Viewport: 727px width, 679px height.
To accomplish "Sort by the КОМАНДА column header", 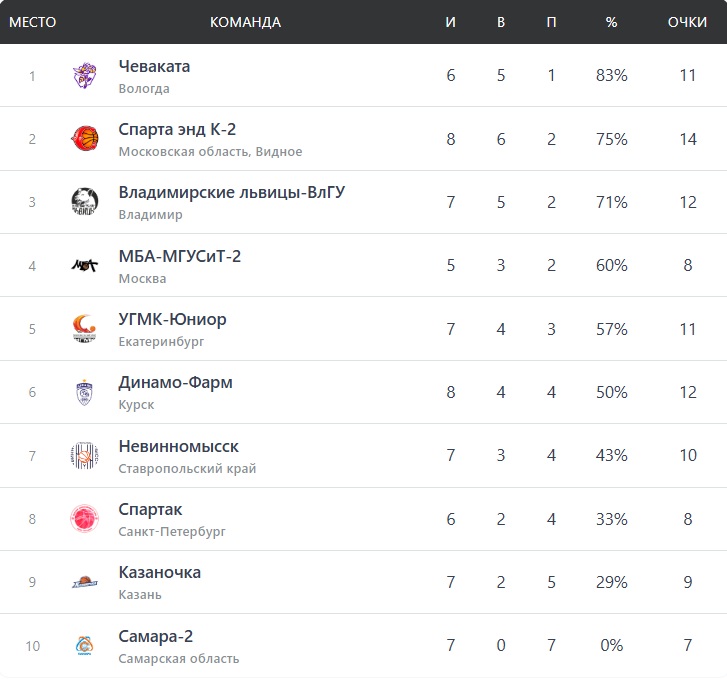I will point(245,22).
